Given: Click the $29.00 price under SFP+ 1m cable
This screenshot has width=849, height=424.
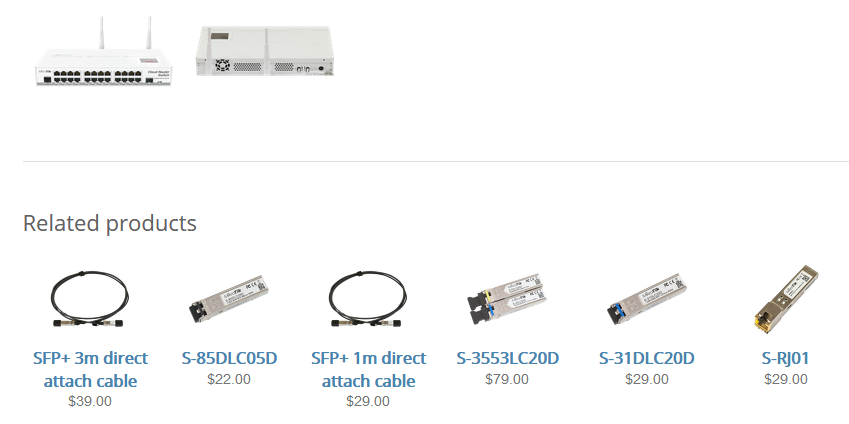Looking at the screenshot, I should (368, 401).
